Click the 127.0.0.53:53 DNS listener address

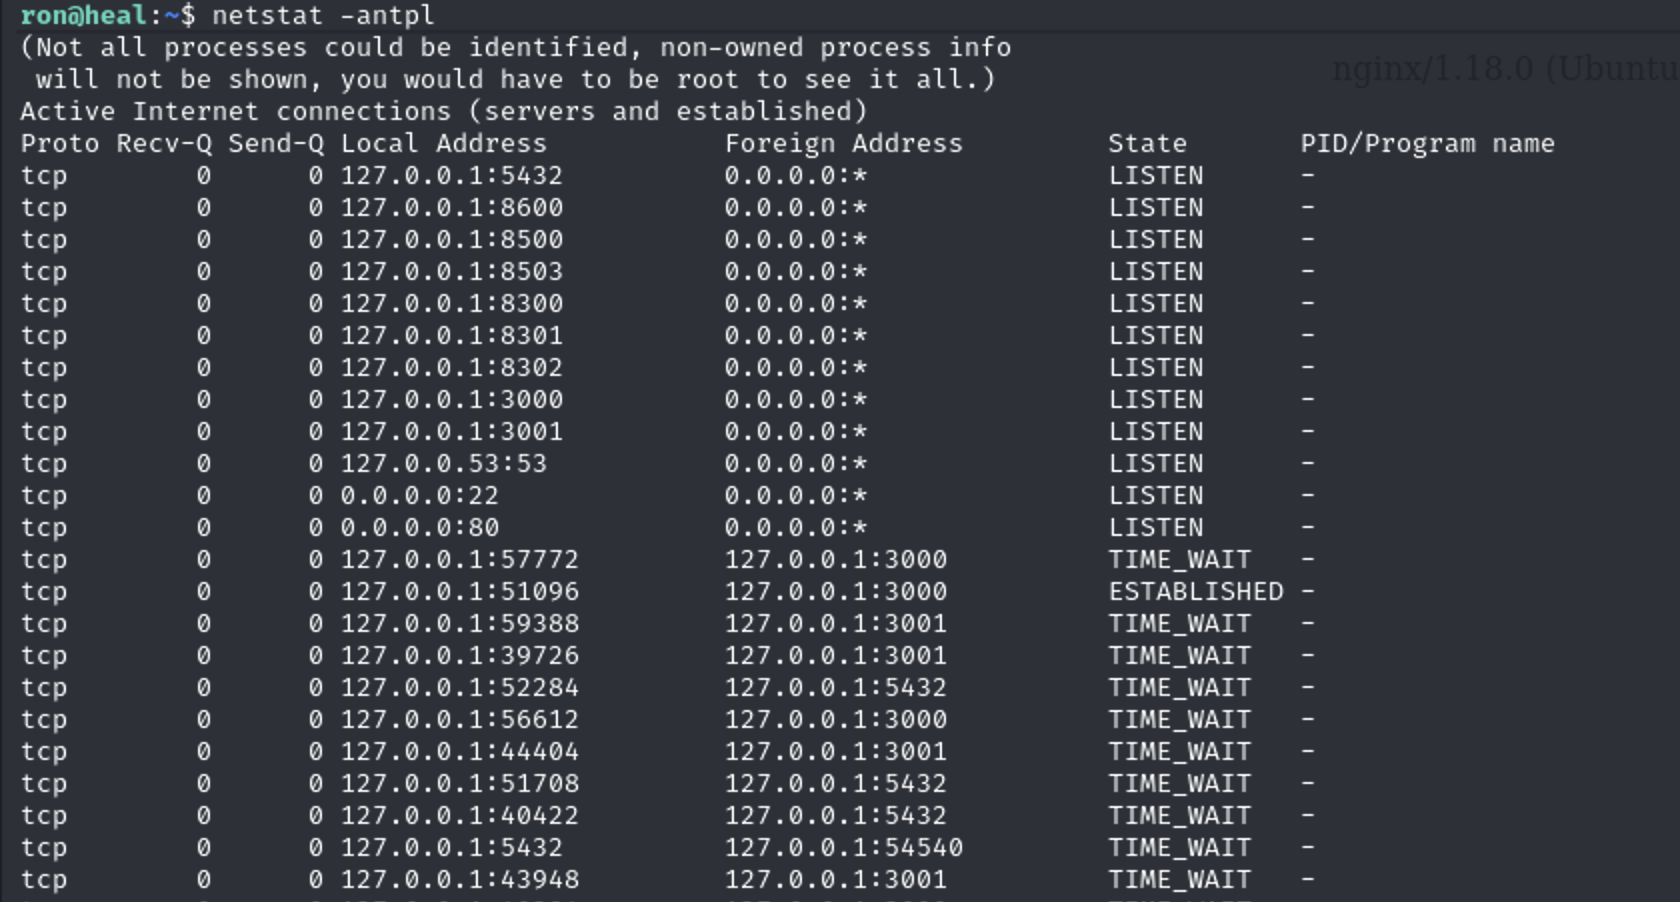pyautogui.click(x=444, y=464)
